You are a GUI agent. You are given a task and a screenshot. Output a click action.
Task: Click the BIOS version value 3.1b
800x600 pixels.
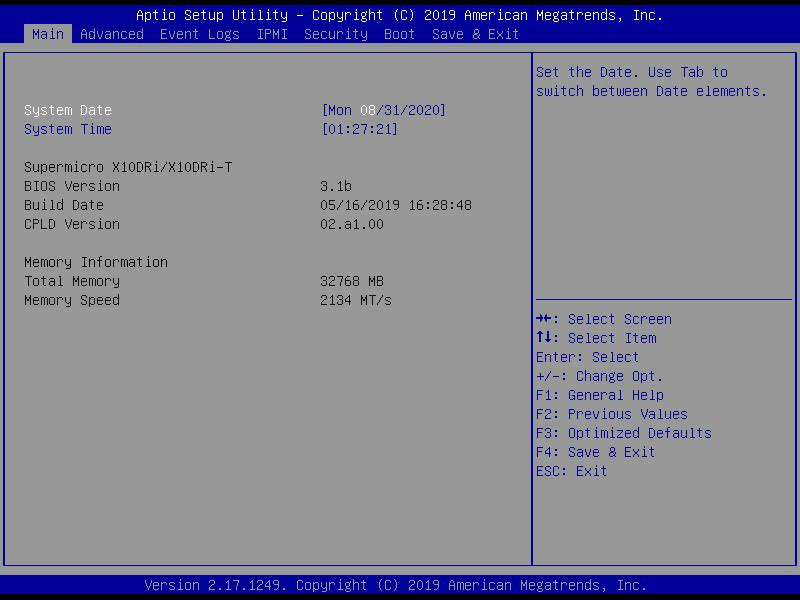tap(336, 186)
